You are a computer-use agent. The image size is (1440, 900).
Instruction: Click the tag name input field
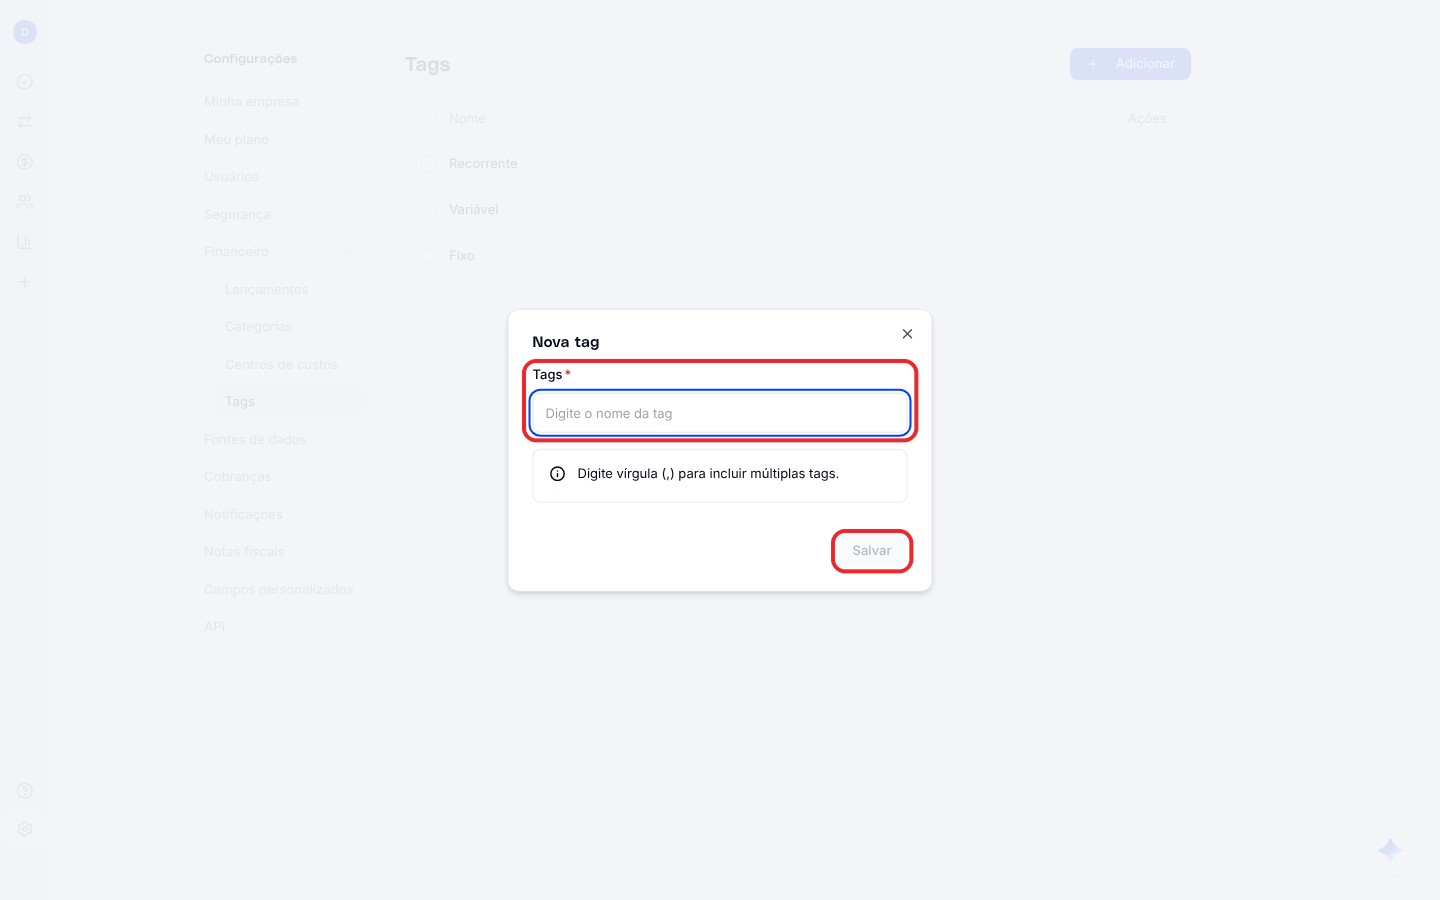coord(720,413)
